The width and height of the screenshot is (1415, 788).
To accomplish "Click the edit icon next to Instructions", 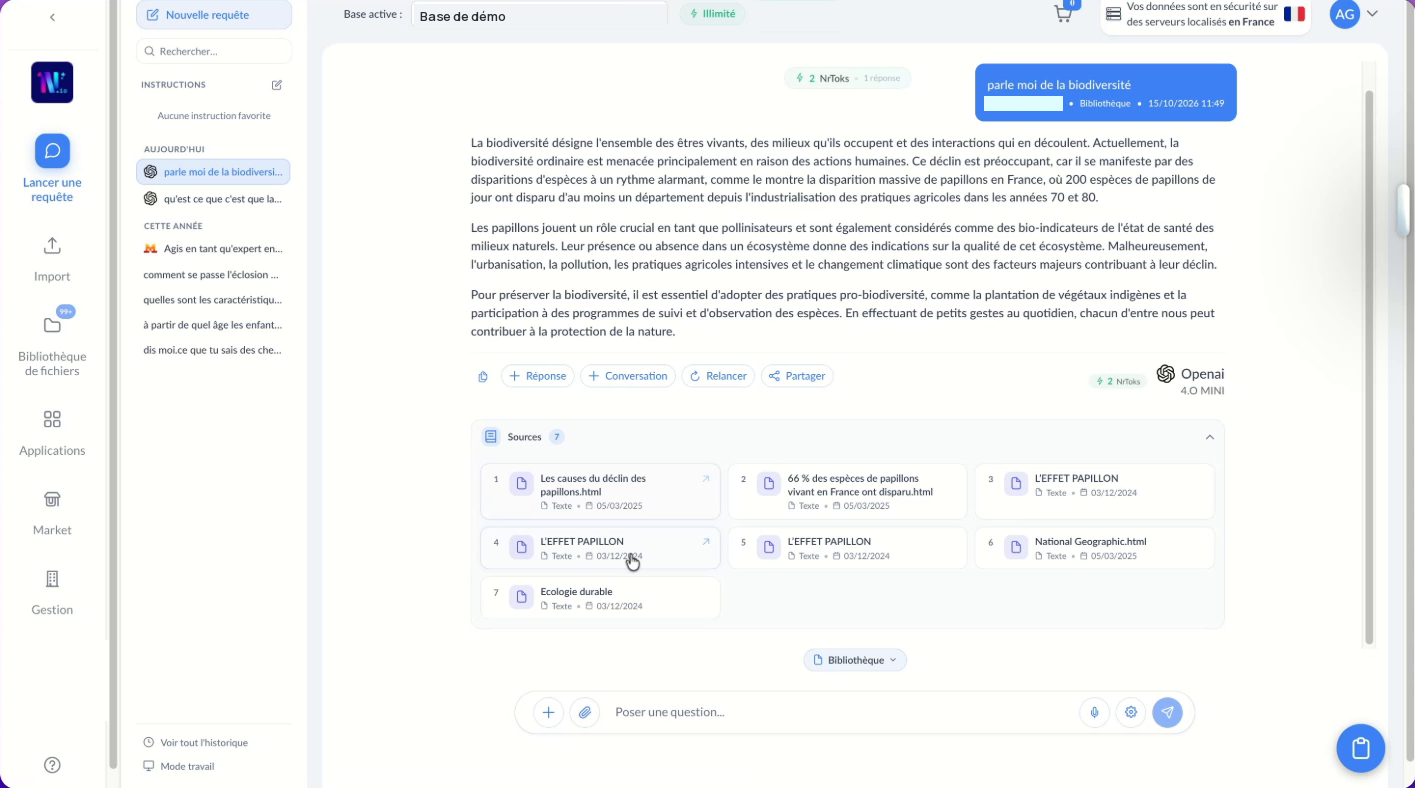I will click(277, 85).
